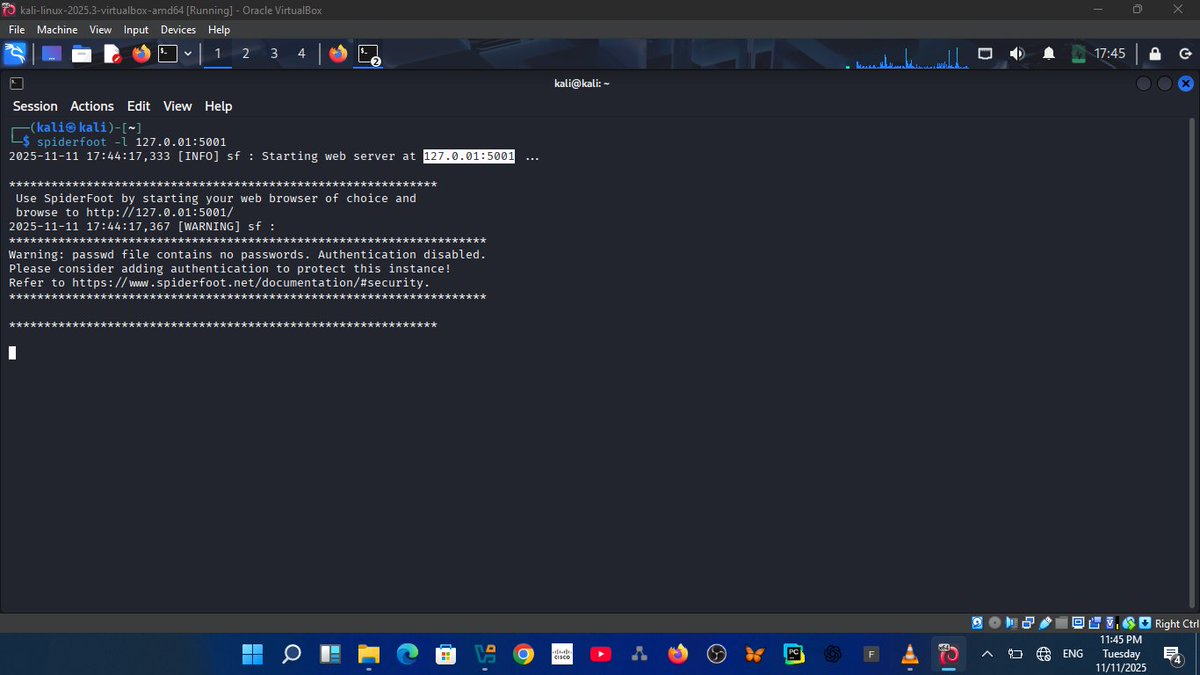Click the Kali 17:45 clock

tap(1110, 54)
